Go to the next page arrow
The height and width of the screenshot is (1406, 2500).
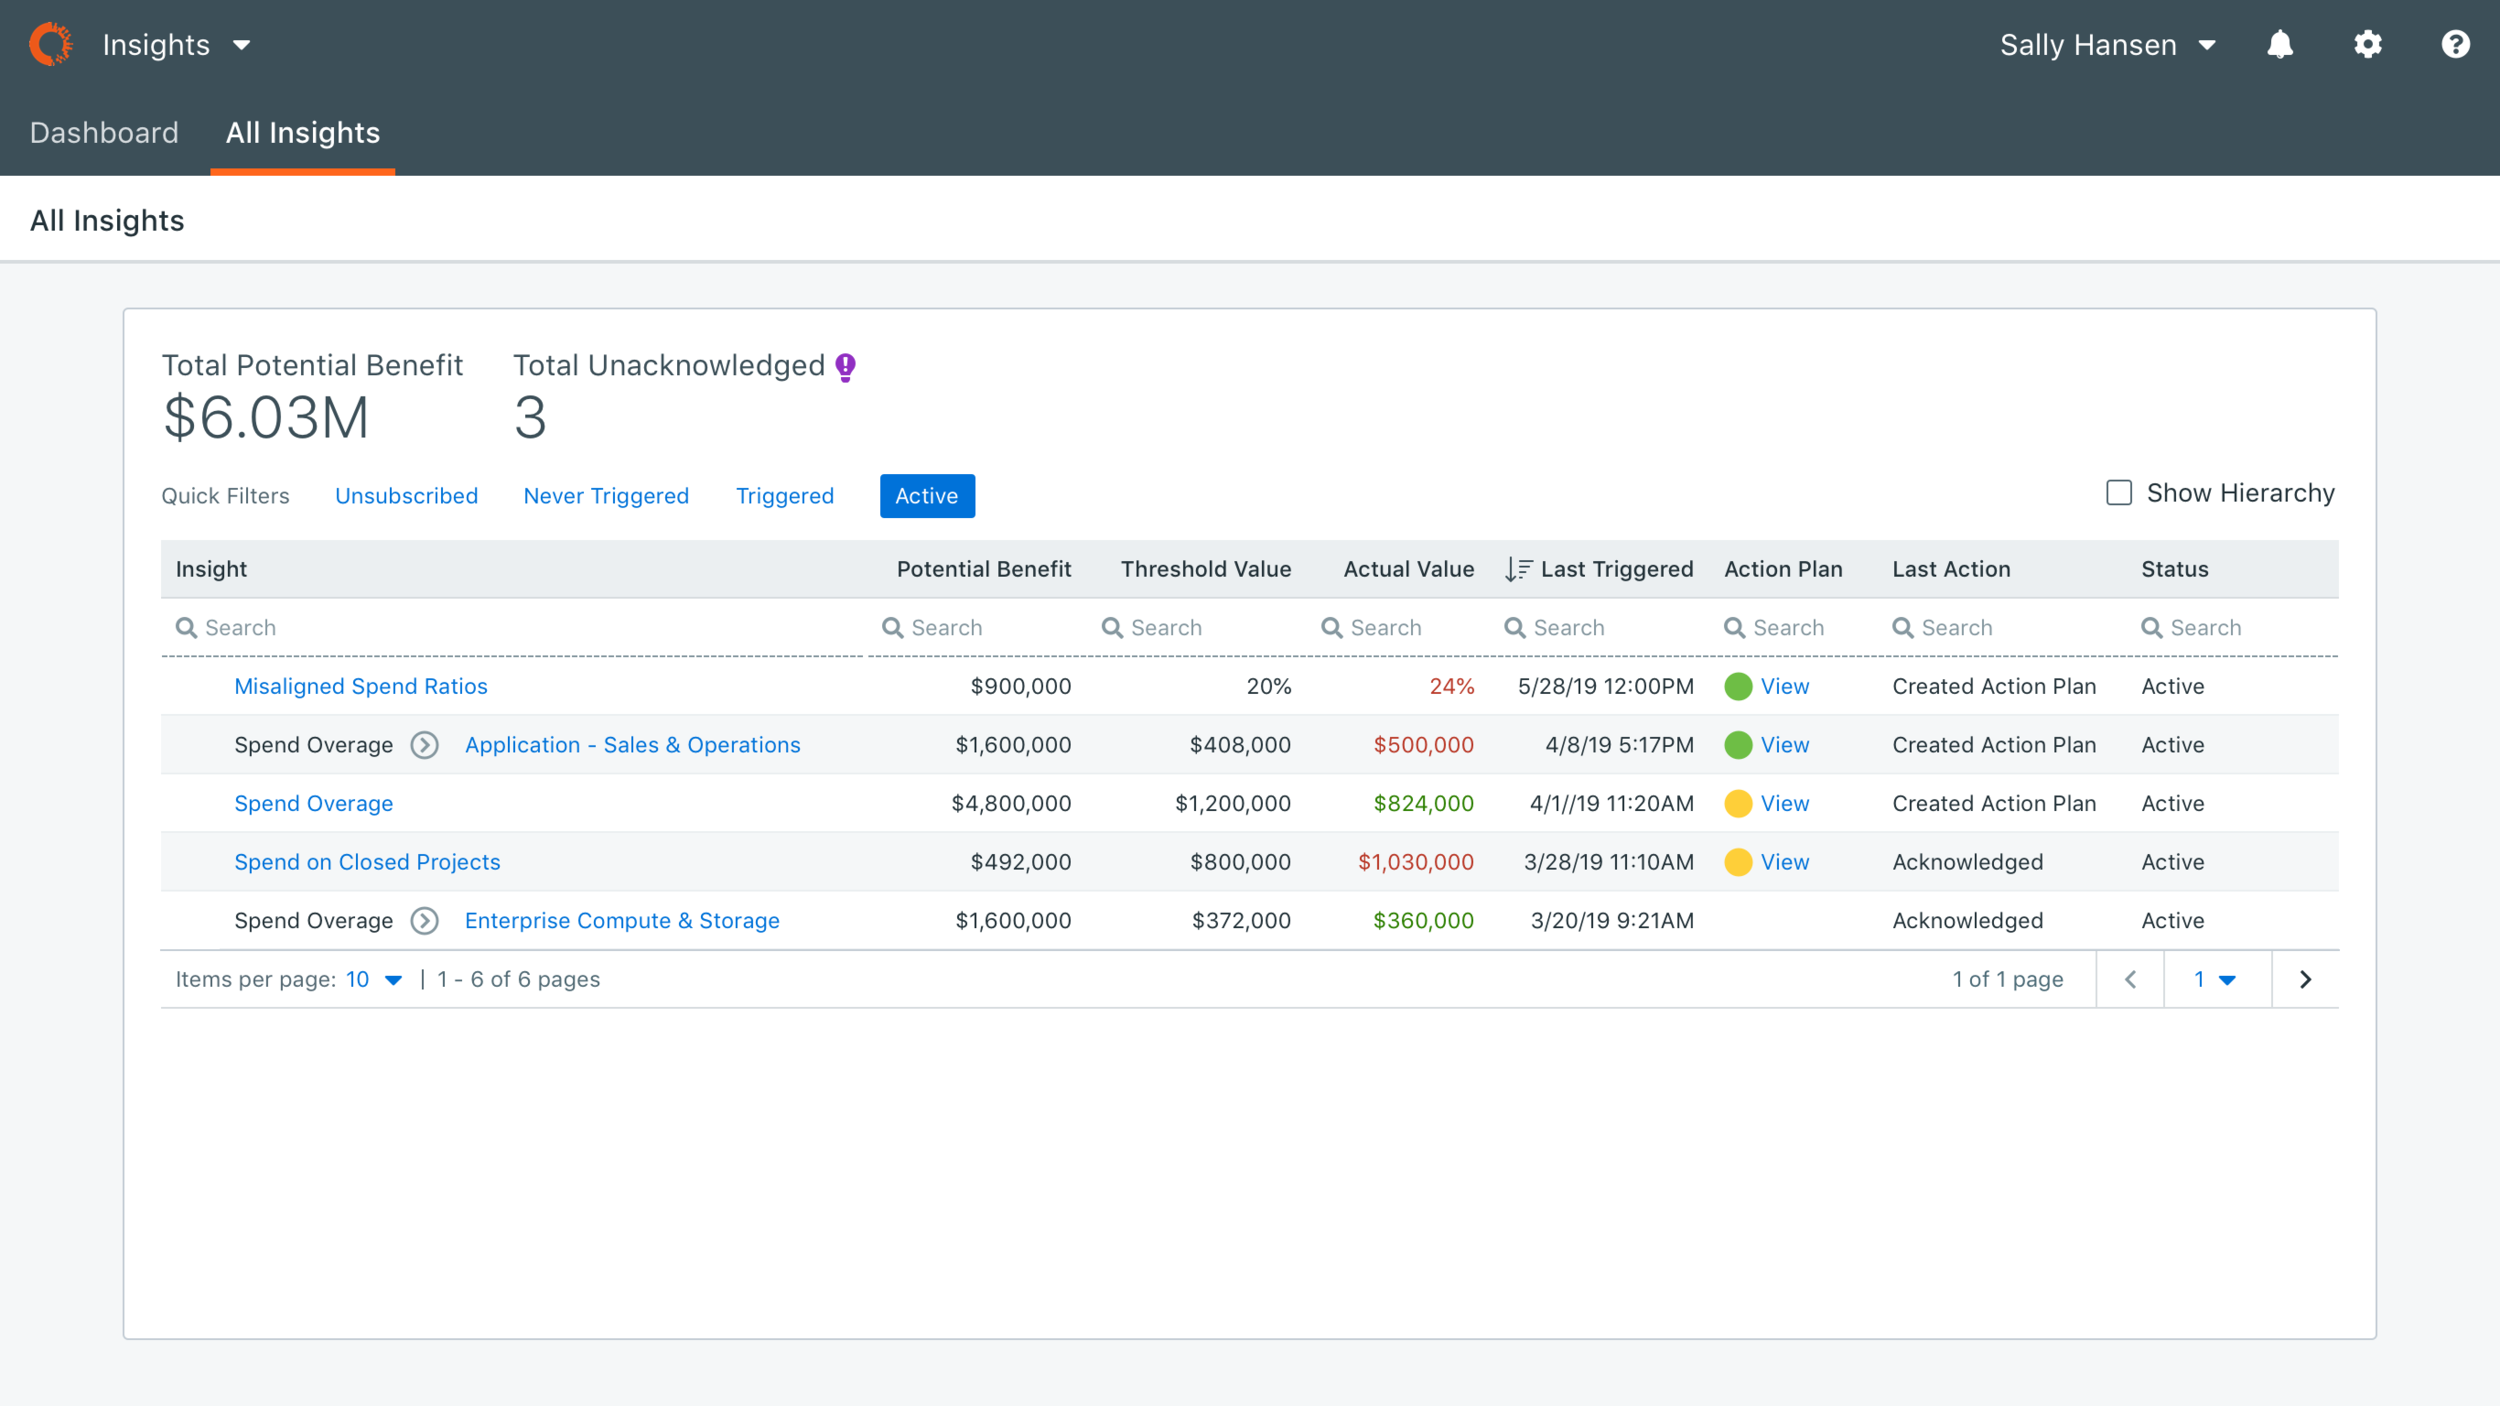click(2305, 980)
